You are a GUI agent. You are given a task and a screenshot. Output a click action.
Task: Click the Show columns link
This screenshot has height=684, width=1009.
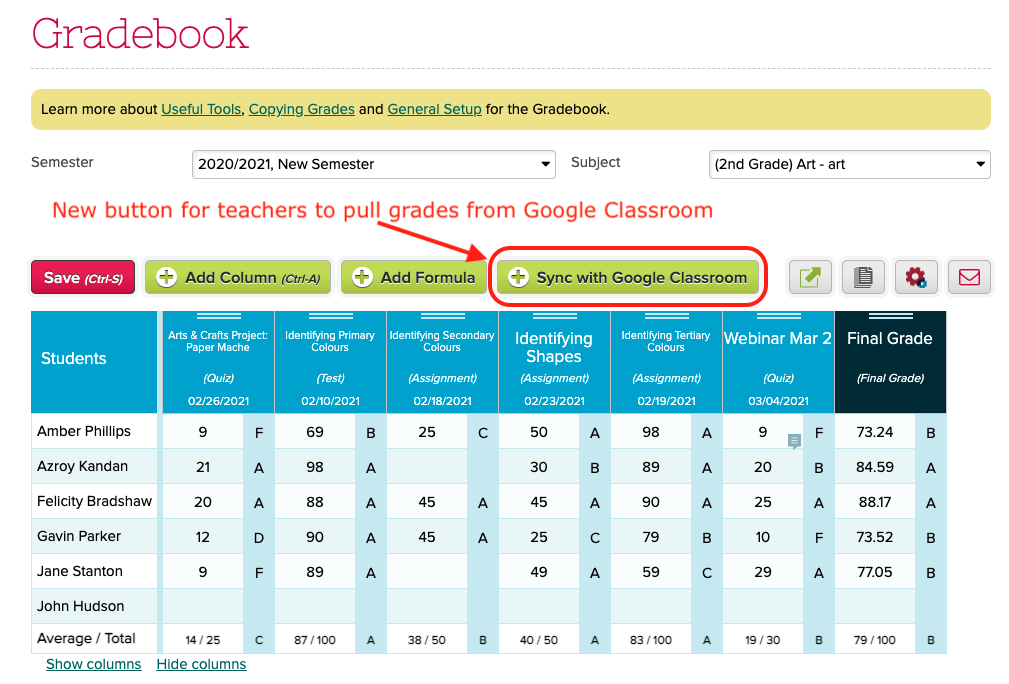[93, 664]
